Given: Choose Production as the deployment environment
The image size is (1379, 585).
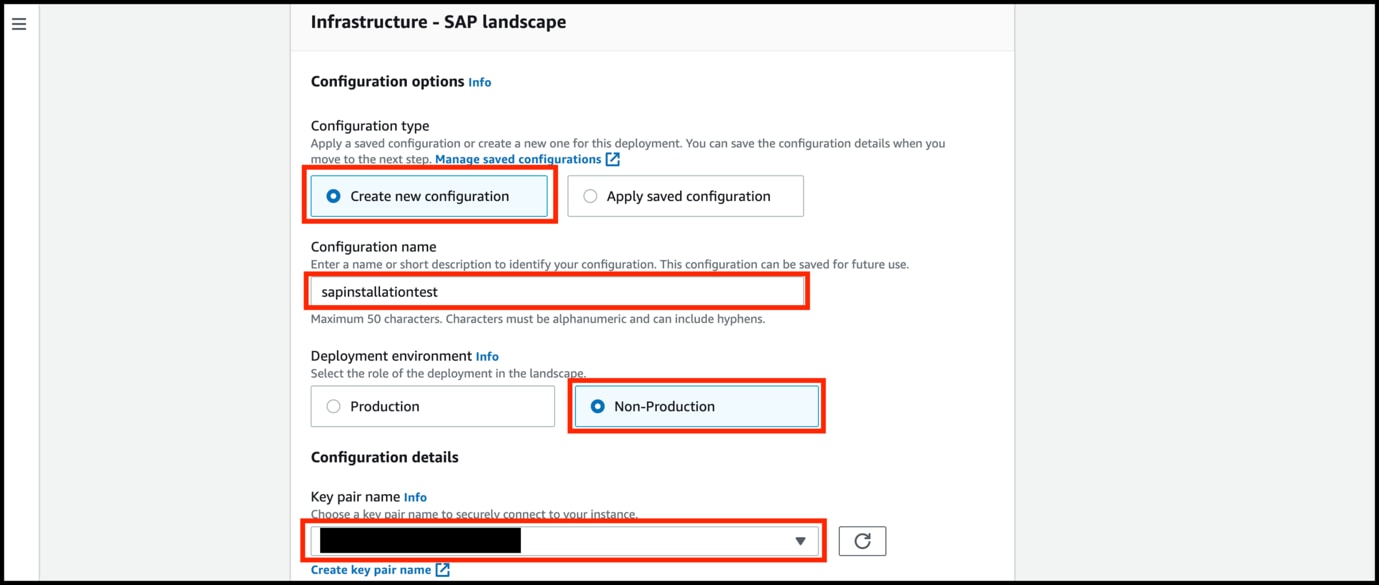Looking at the screenshot, I should click(432, 406).
